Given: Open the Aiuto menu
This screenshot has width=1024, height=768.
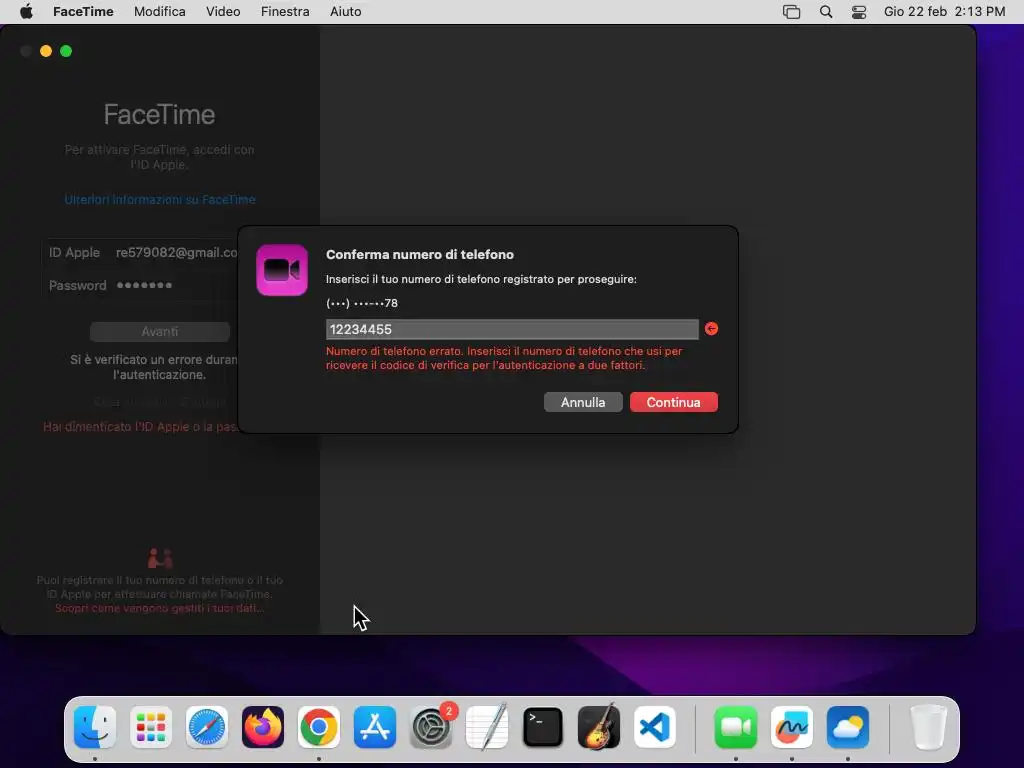Looking at the screenshot, I should pyautogui.click(x=345, y=12).
